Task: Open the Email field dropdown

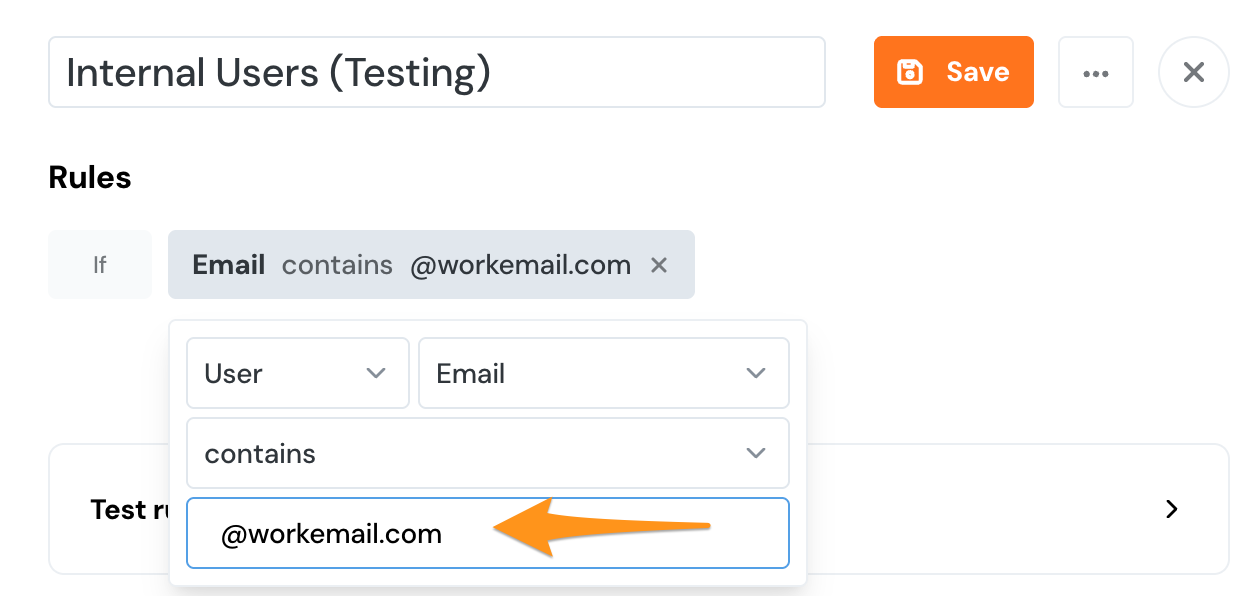Action: coord(603,373)
